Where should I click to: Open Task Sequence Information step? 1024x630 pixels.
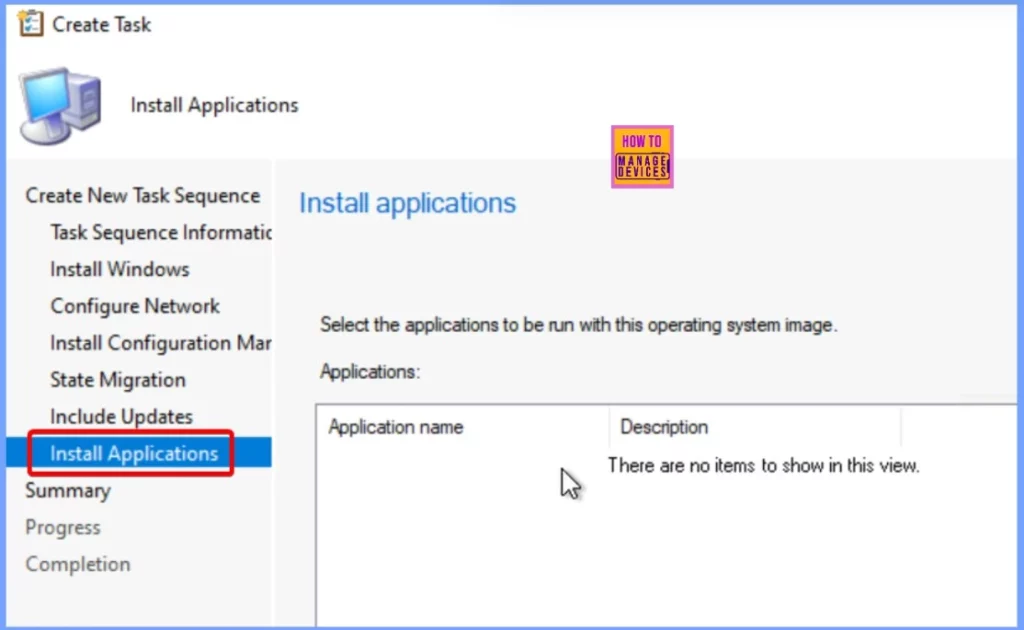pos(161,232)
